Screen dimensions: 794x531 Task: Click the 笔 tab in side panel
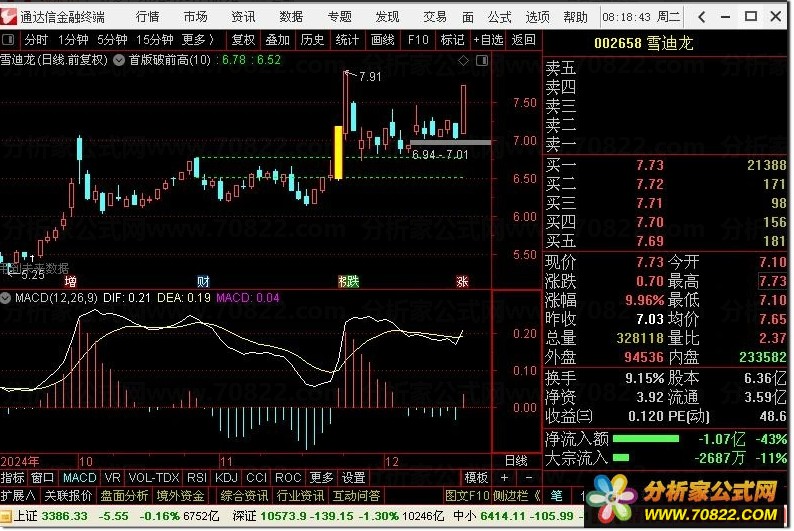click(557, 496)
